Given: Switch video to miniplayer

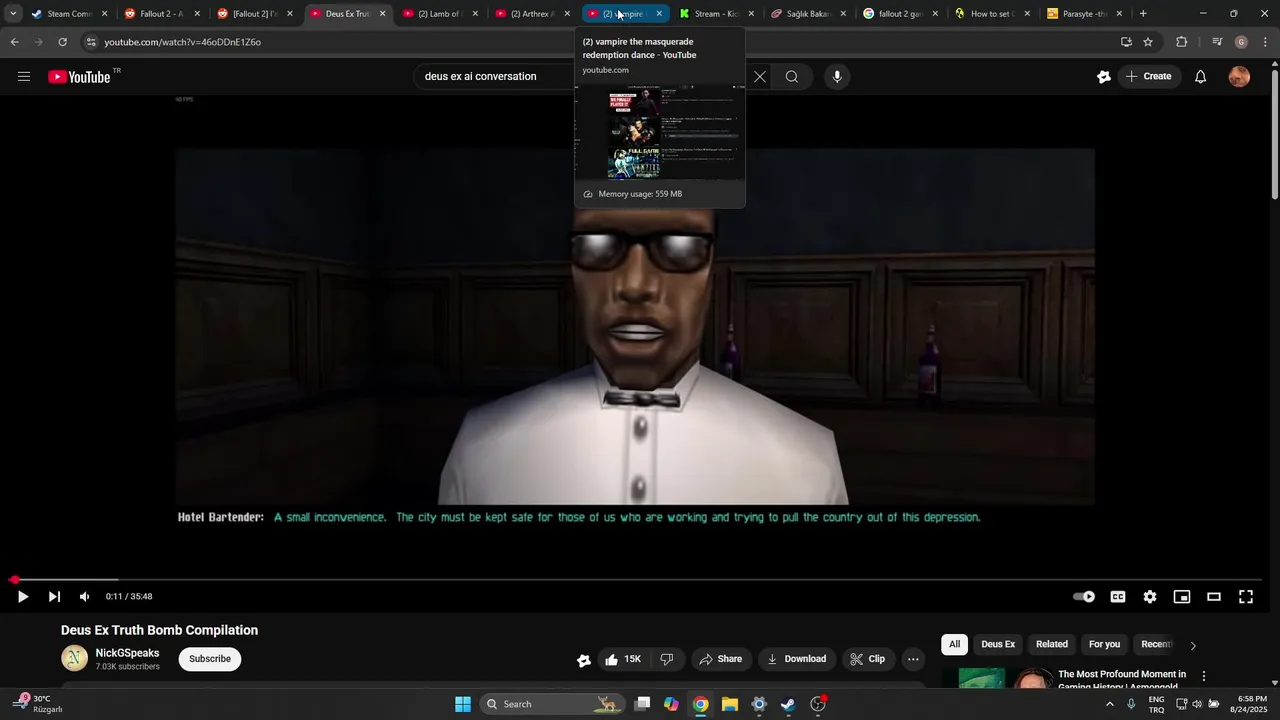Looking at the screenshot, I should point(1182,597).
